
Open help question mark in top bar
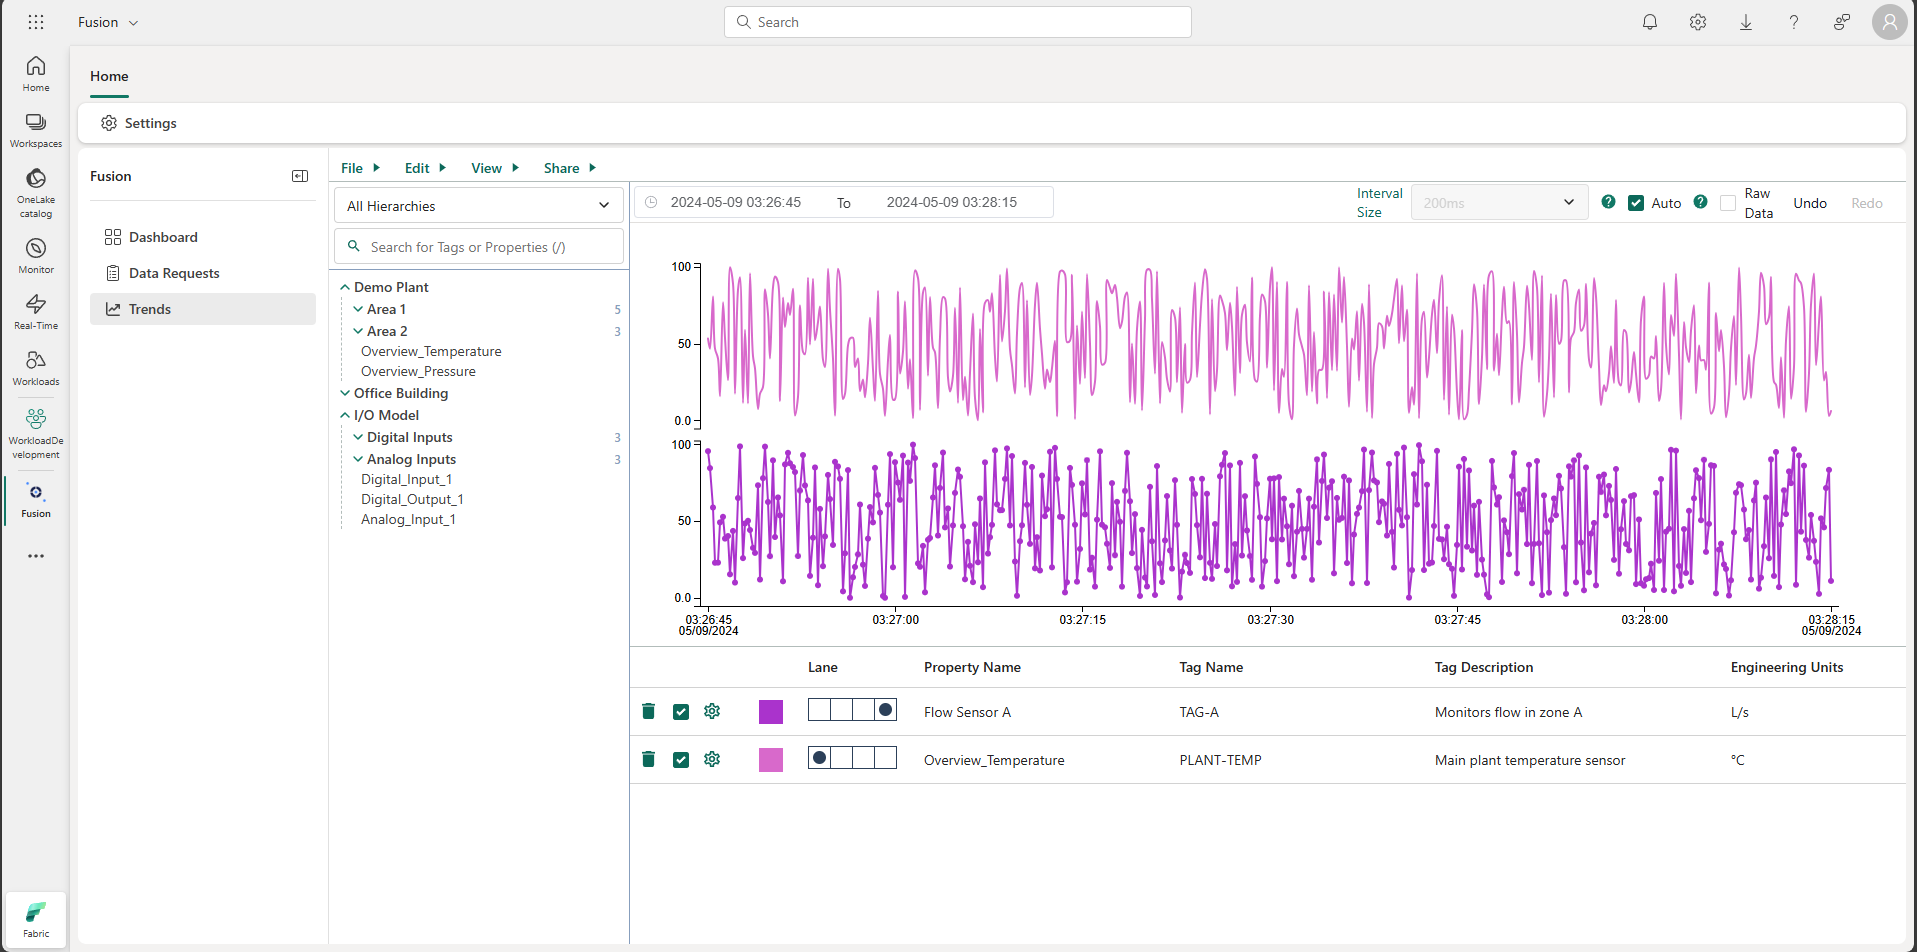coord(1794,22)
